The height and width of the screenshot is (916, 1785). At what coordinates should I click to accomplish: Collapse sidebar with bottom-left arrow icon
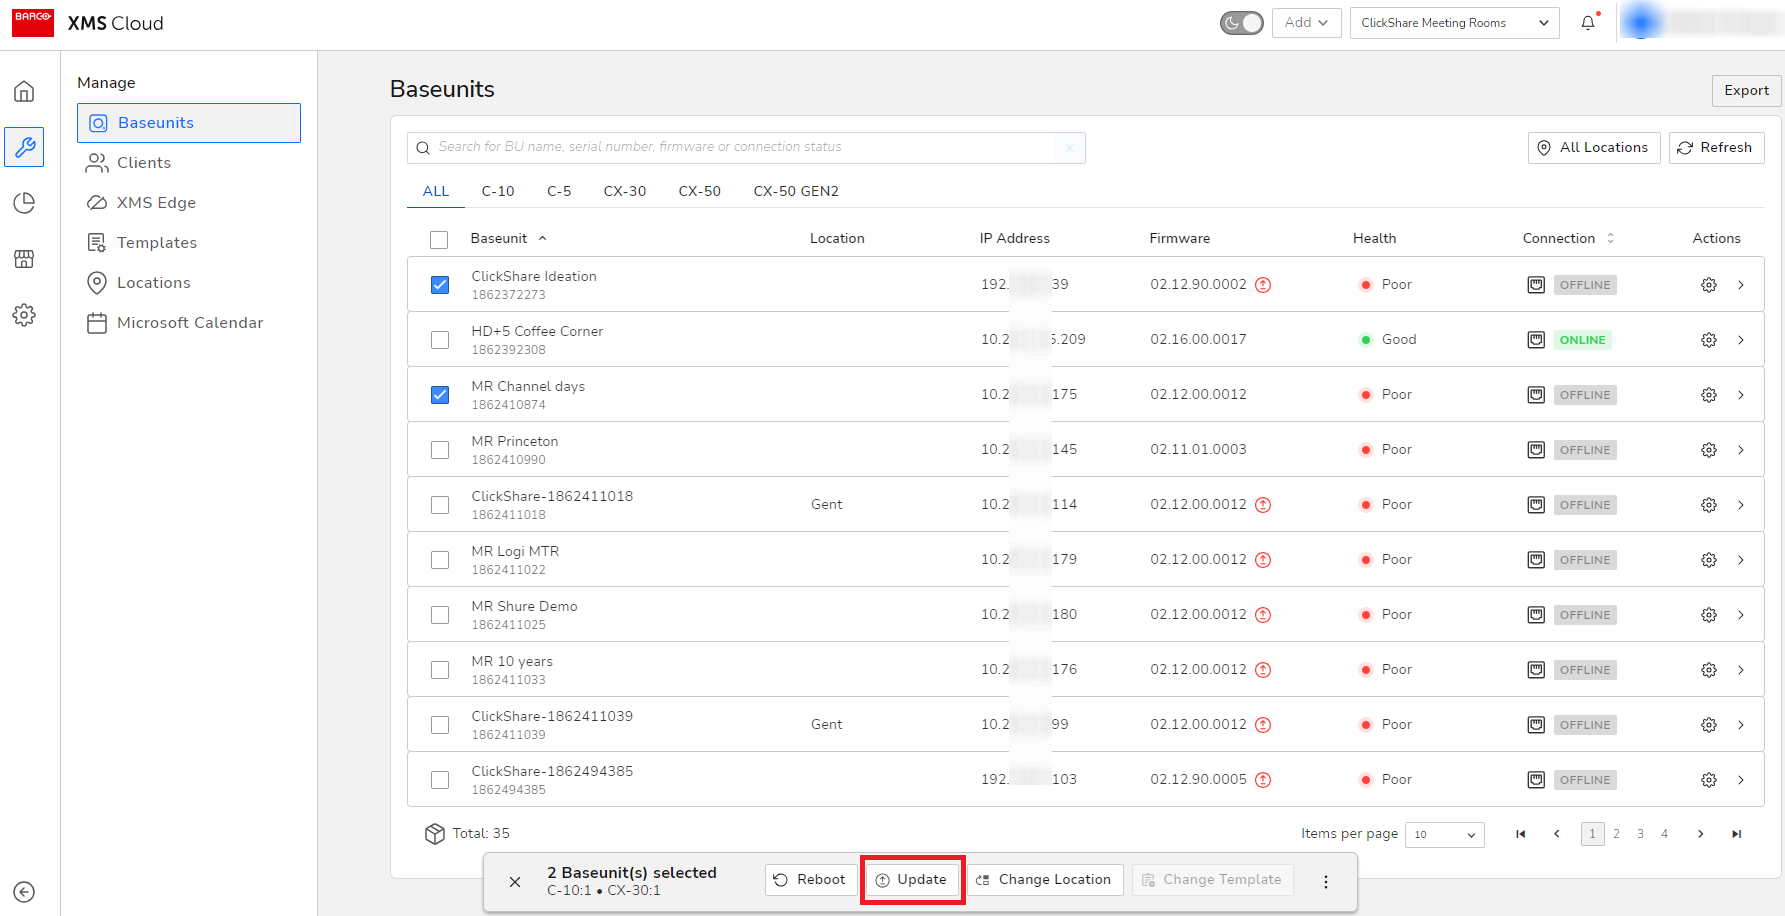[x=24, y=892]
